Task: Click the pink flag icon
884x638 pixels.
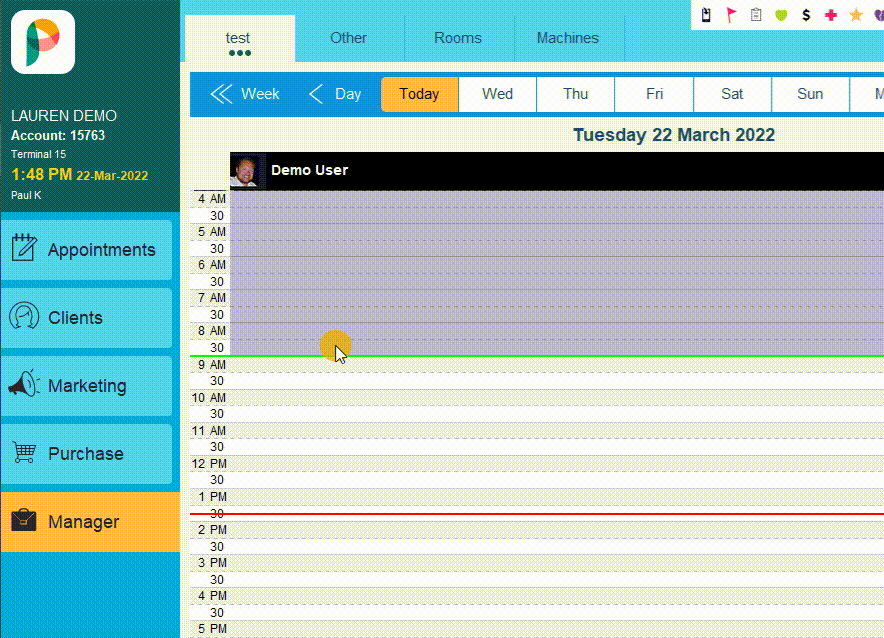Action: click(x=731, y=15)
